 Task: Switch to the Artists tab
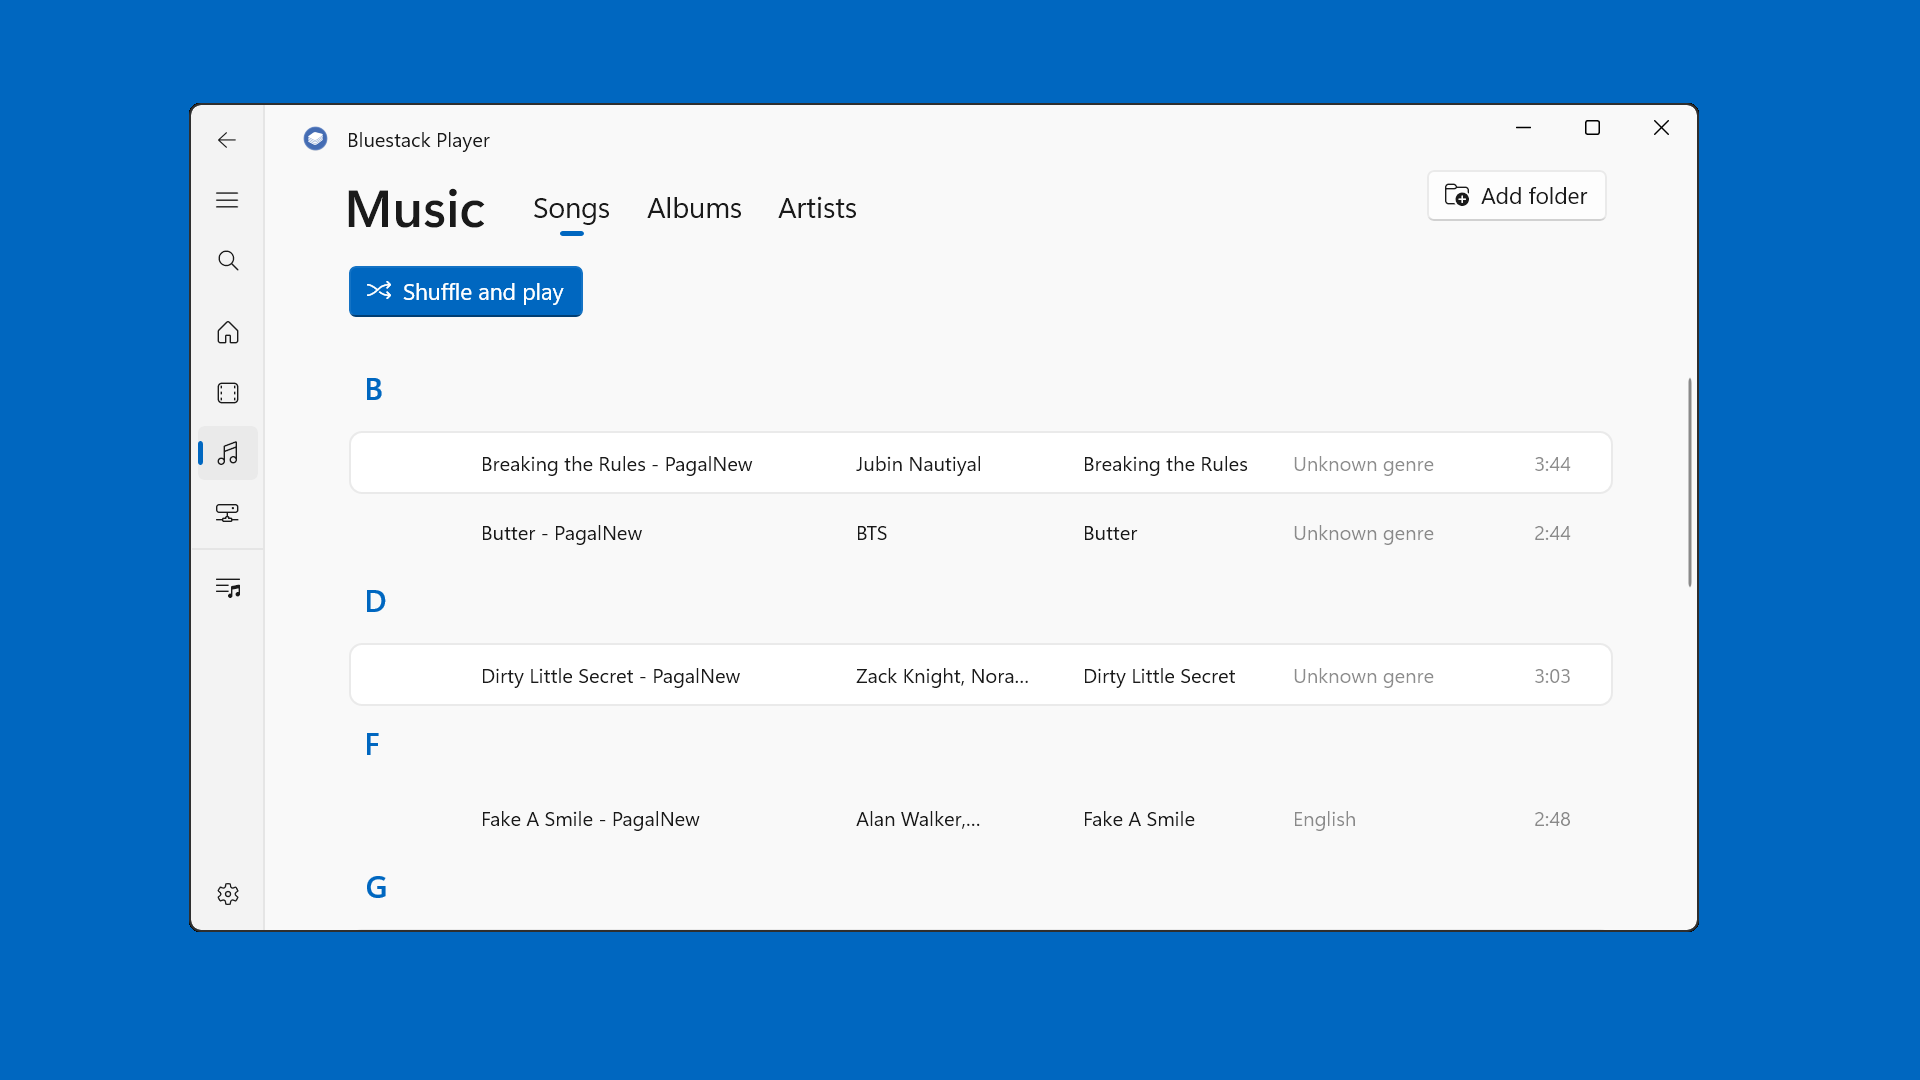817,208
